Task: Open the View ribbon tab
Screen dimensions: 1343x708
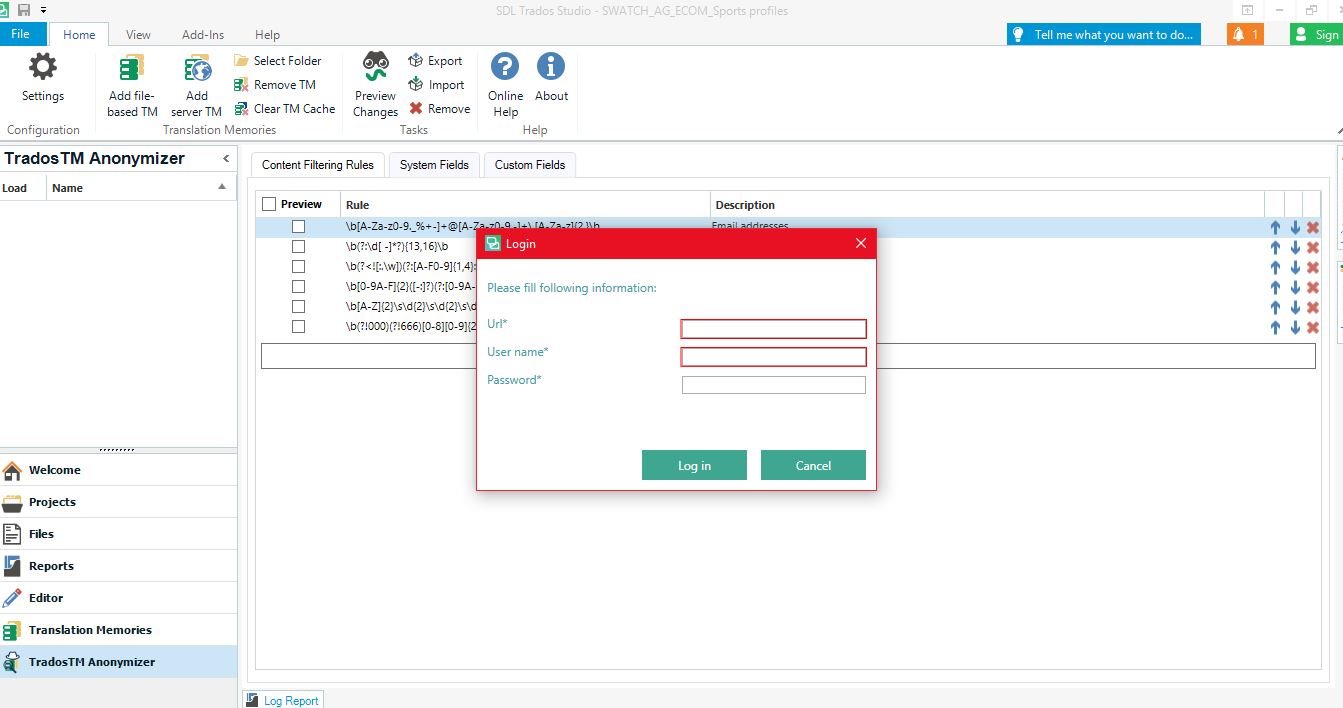Action: (x=138, y=33)
